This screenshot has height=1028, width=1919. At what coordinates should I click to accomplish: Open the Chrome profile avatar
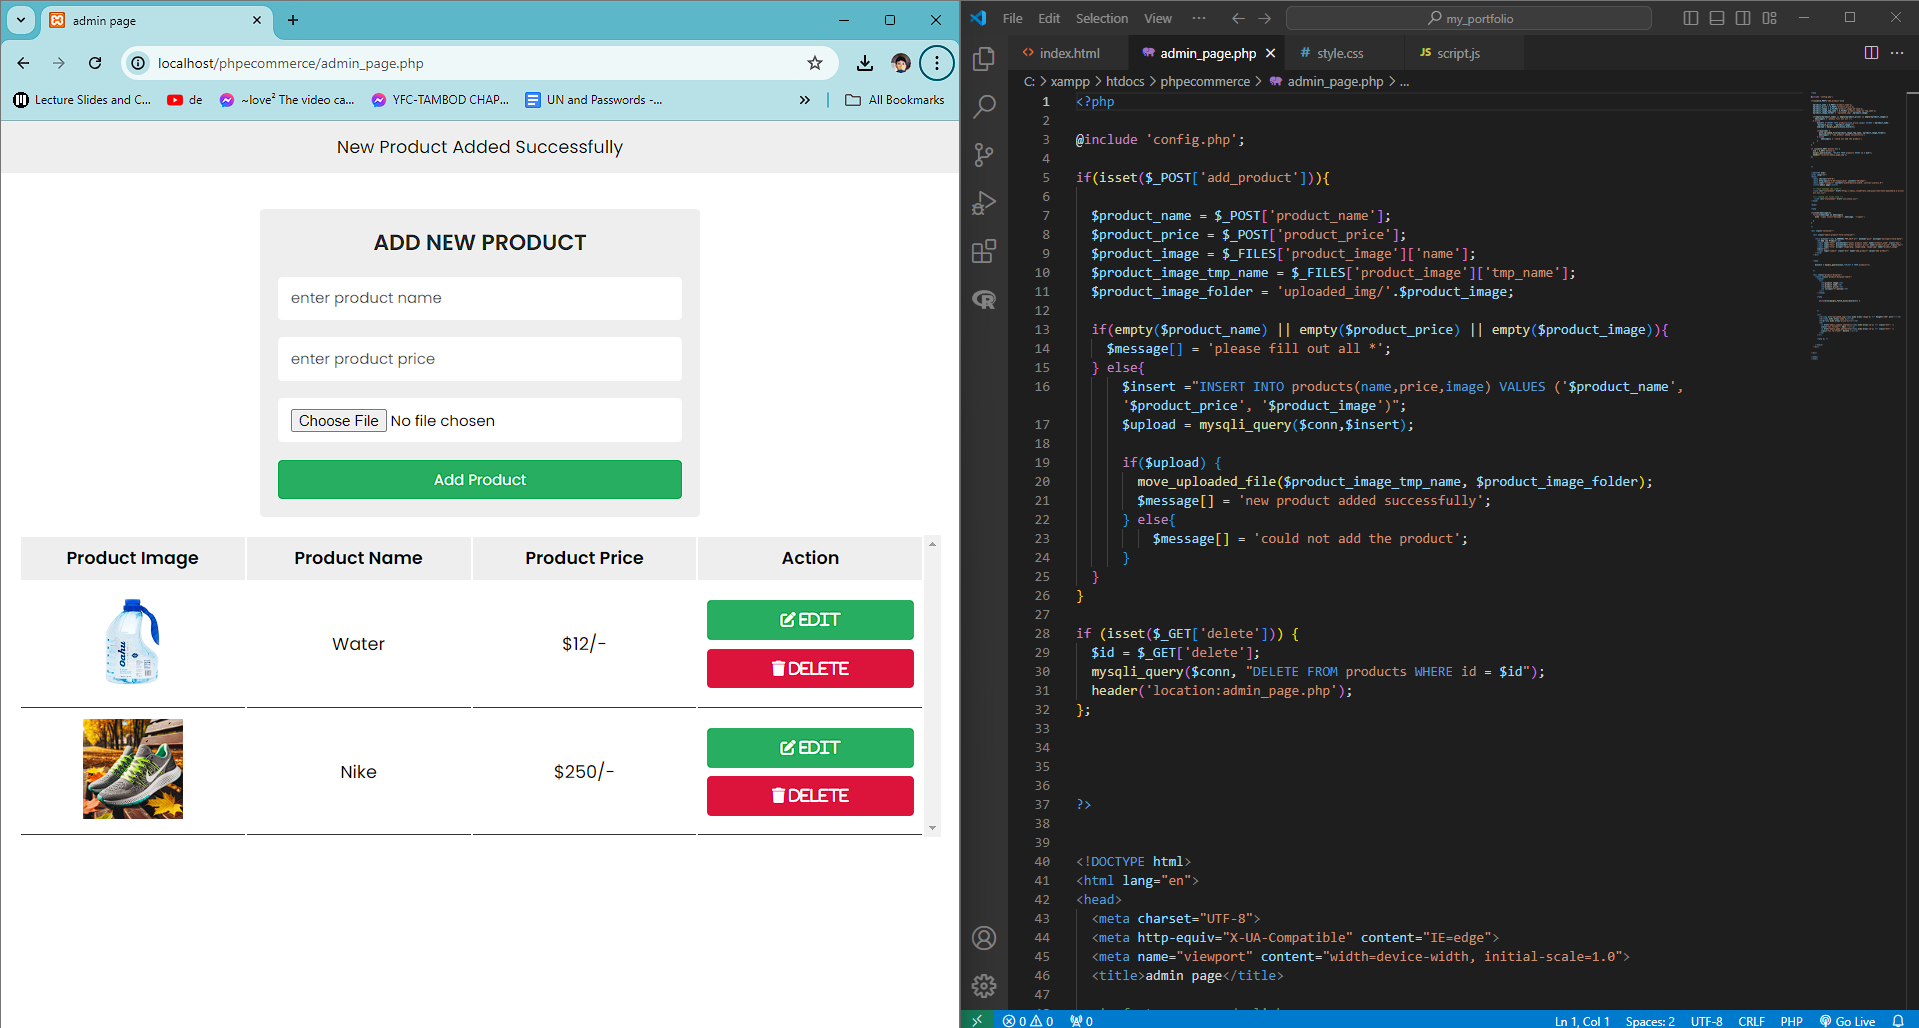pos(901,63)
